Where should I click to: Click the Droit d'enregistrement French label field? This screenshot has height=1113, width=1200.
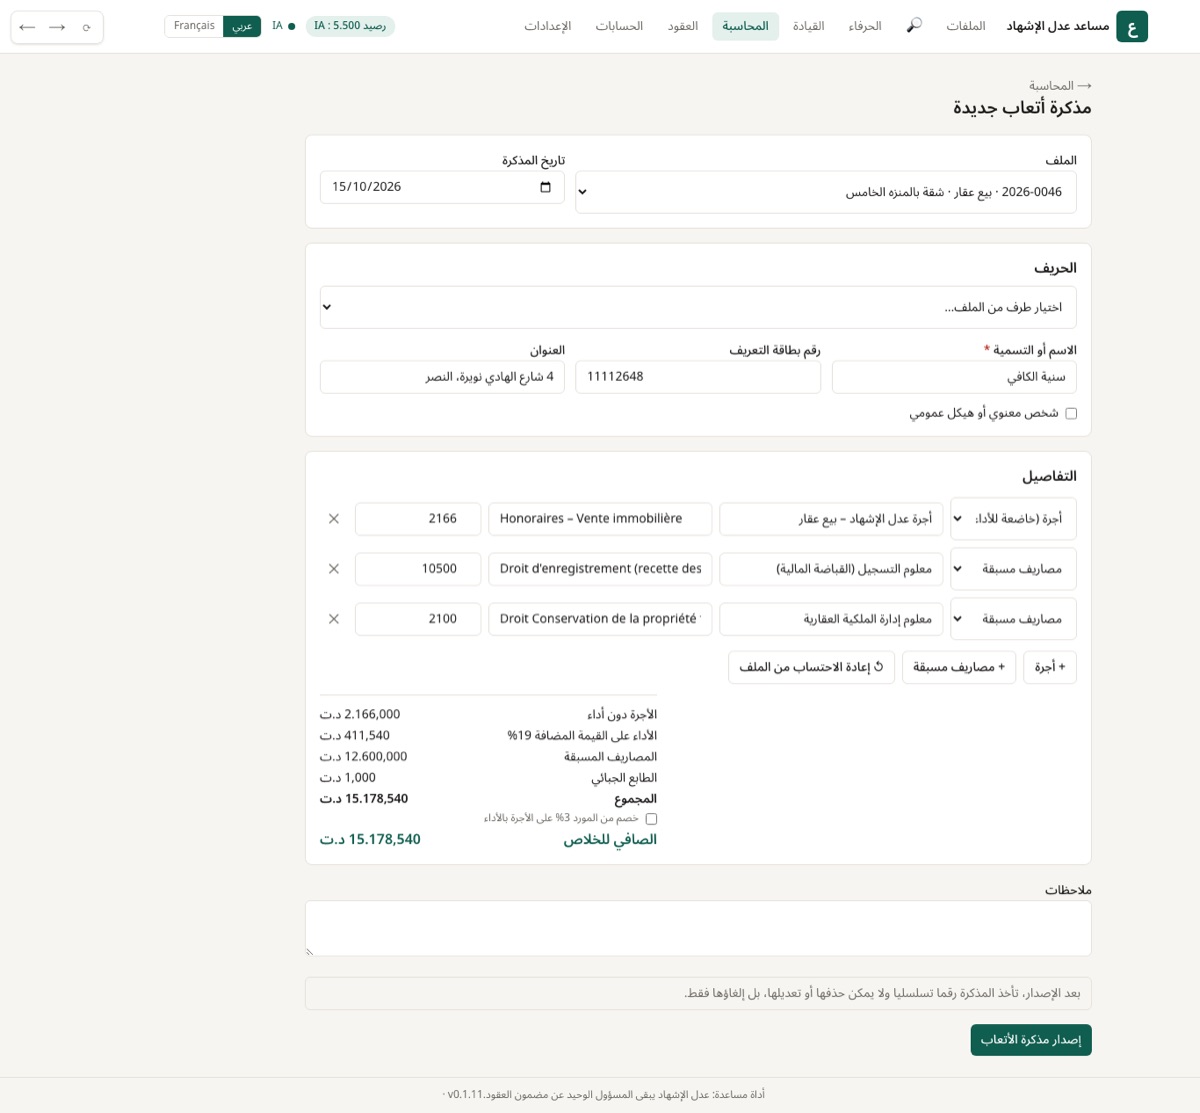point(600,569)
